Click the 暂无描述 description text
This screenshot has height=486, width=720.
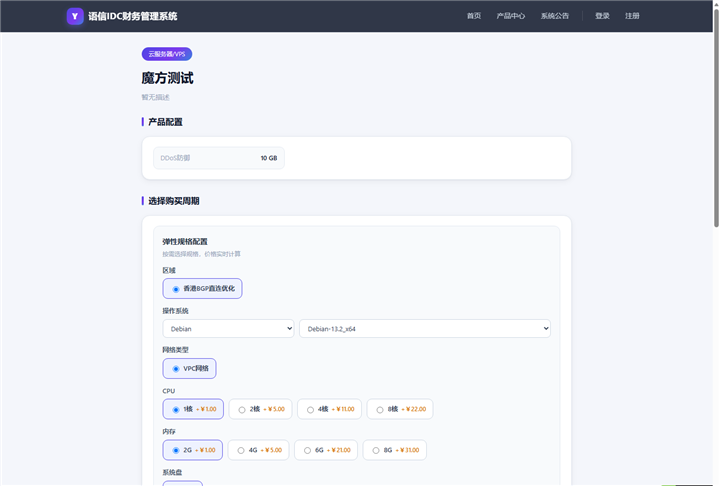(x=156, y=97)
